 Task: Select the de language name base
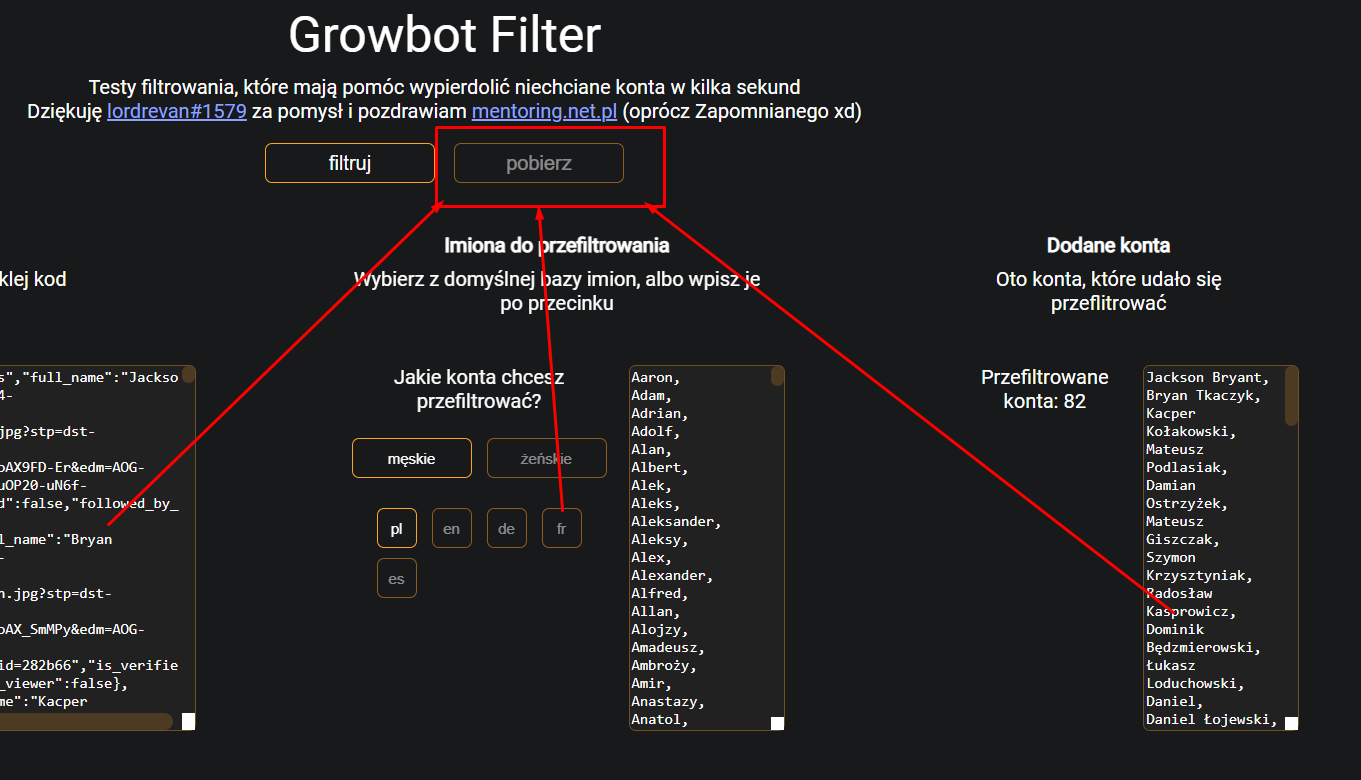pyautogui.click(x=506, y=528)
